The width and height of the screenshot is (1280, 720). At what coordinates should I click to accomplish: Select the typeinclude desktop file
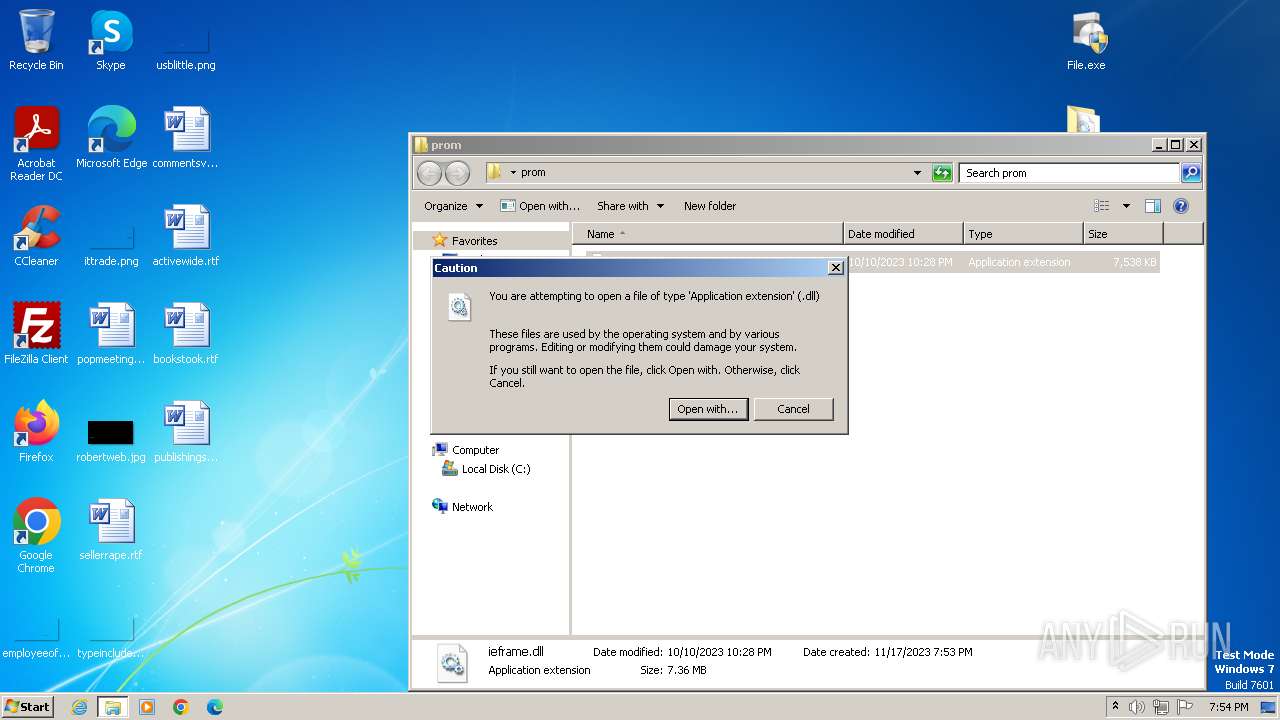[x=111, y=636]
